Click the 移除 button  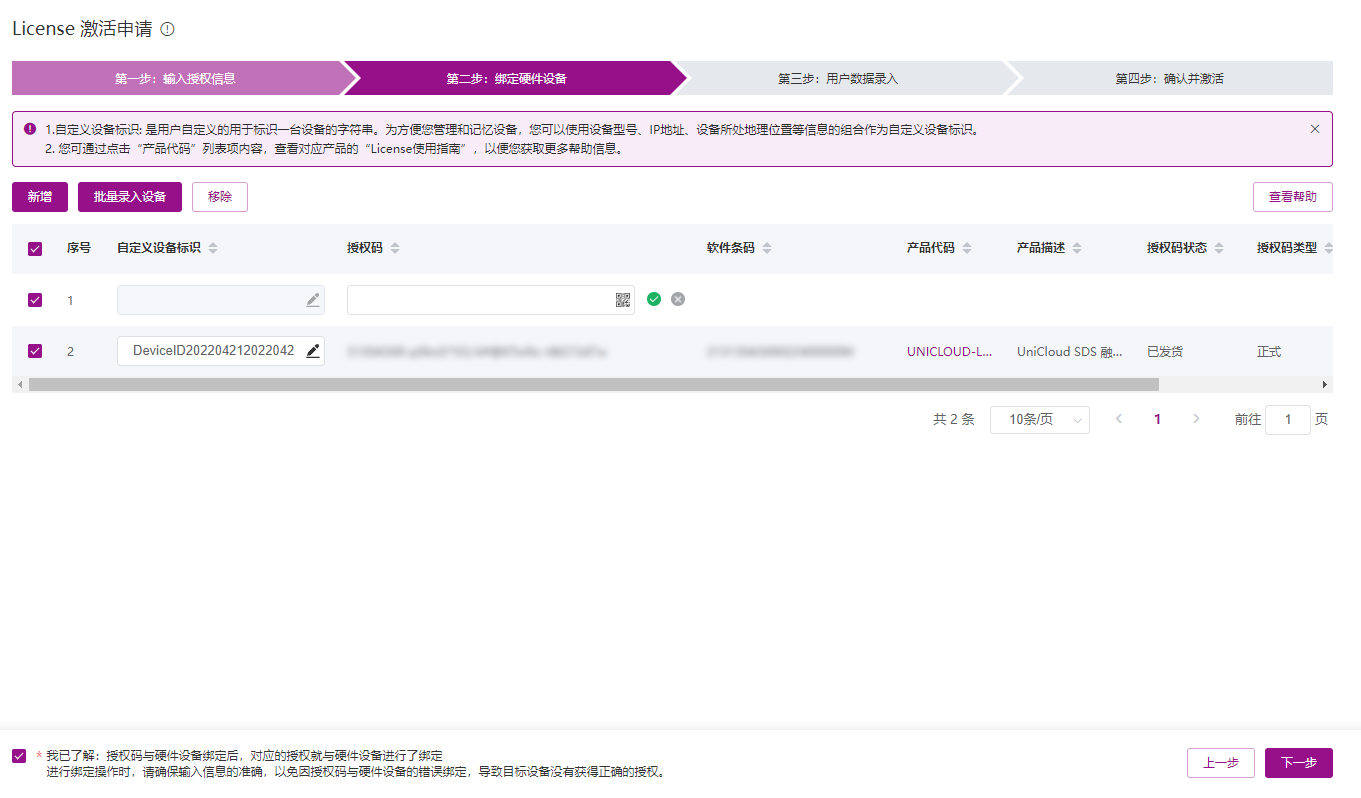click(220, 197)
